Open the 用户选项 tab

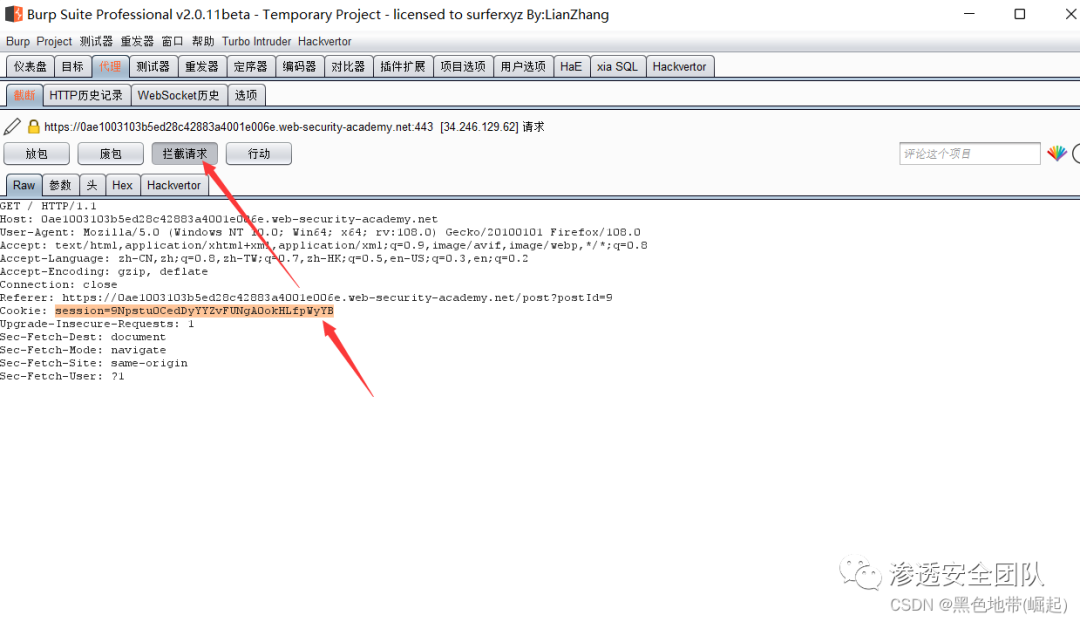[x=523, y=67]
